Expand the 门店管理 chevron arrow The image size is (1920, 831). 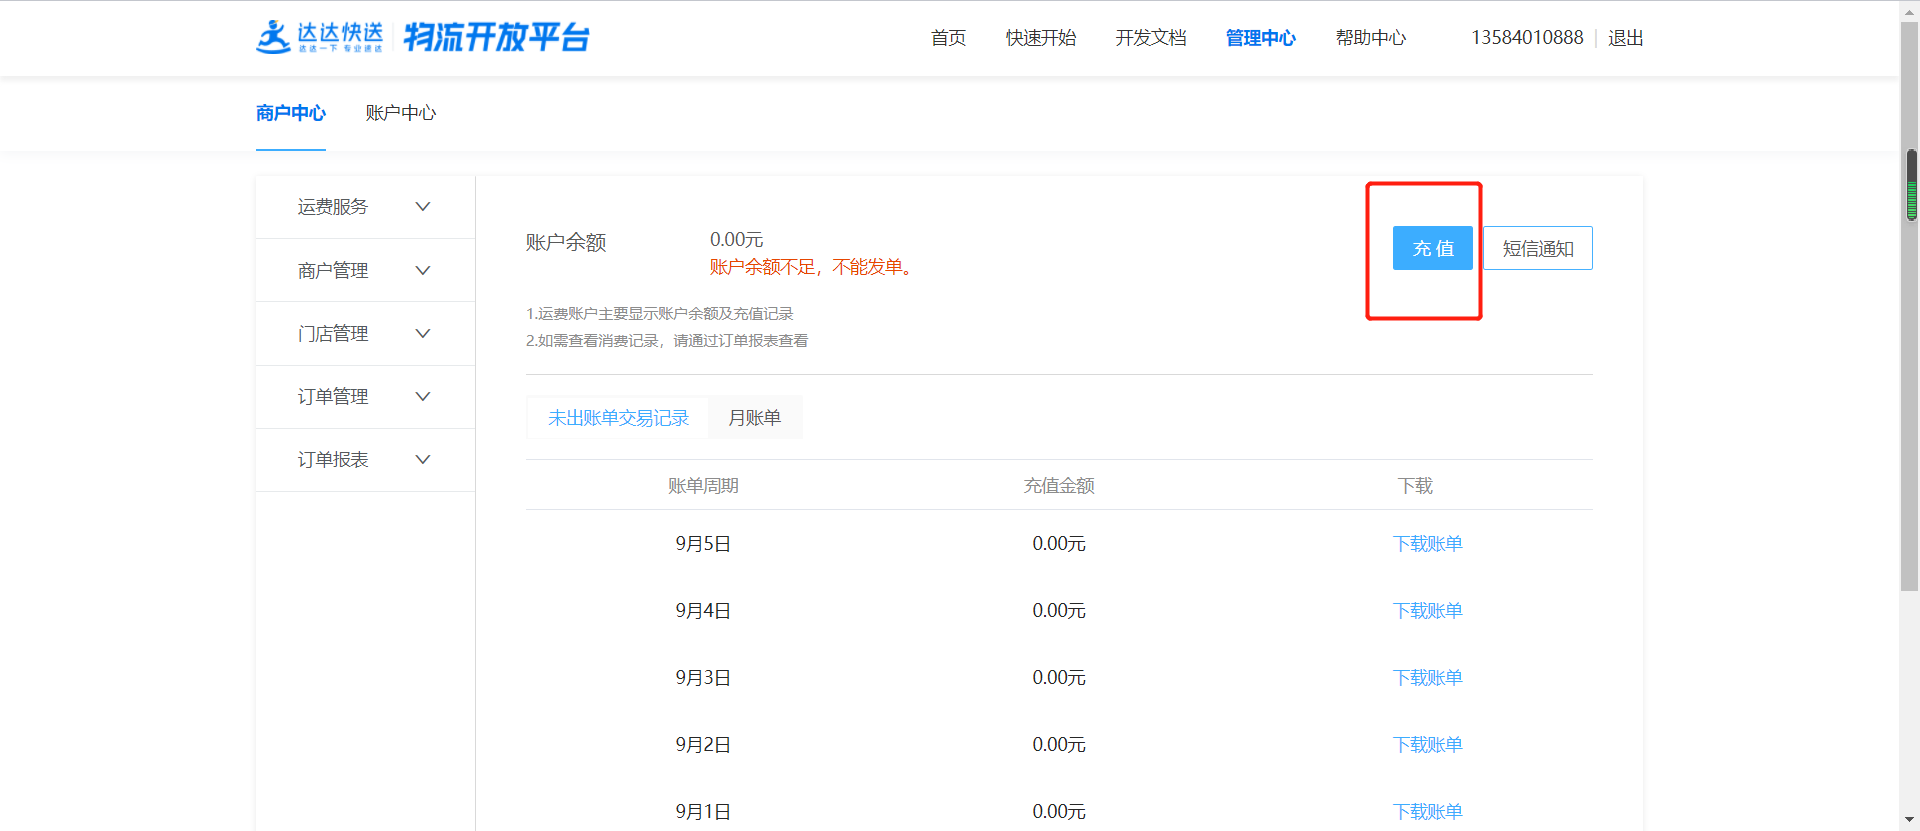tap(422, 334)
